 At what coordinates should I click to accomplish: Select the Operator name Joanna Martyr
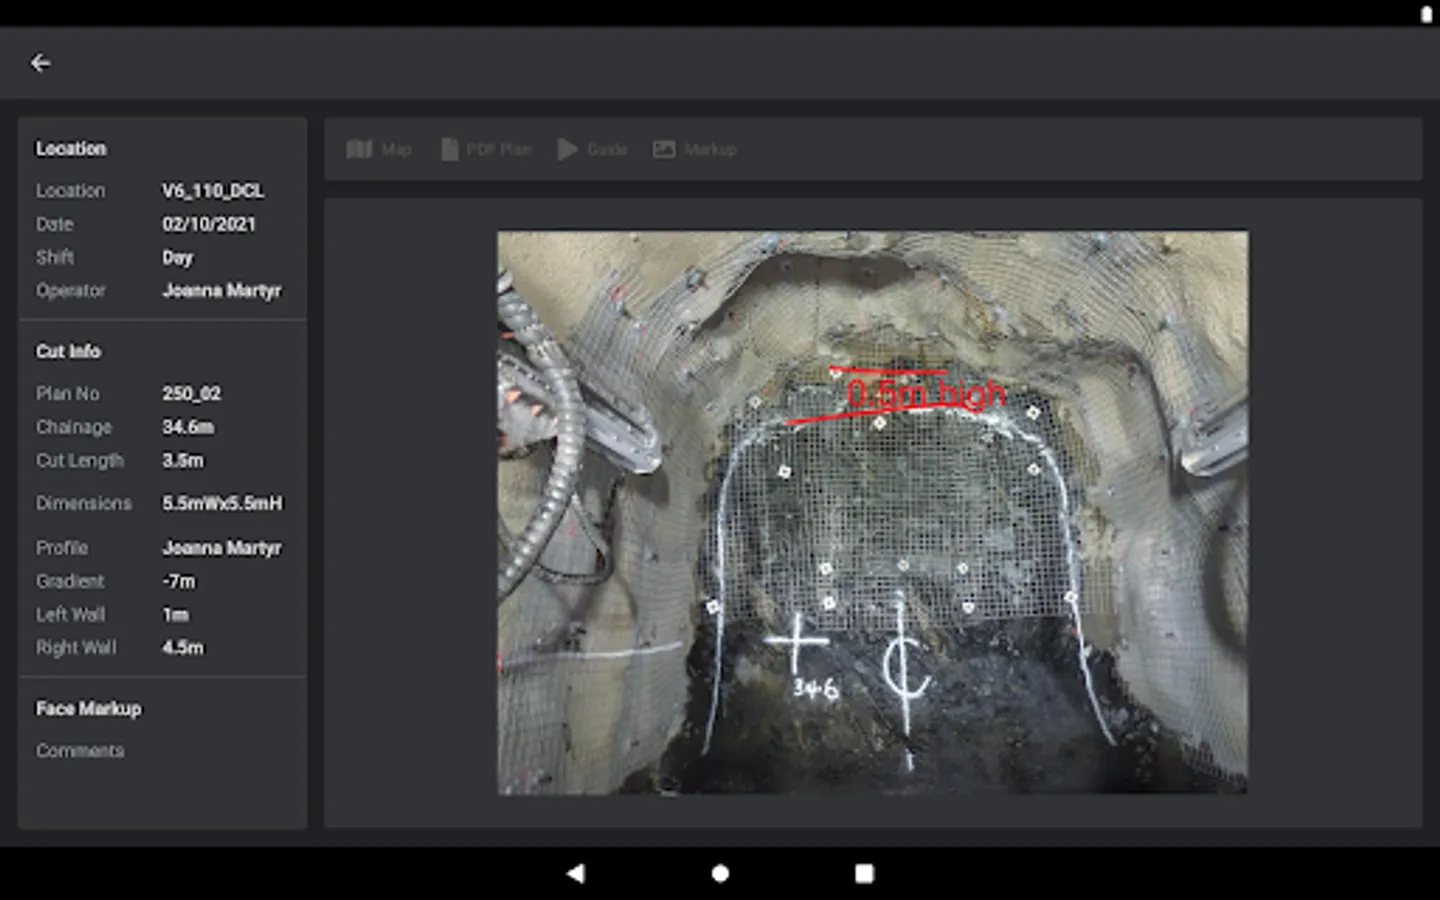[x=221, y=290]
